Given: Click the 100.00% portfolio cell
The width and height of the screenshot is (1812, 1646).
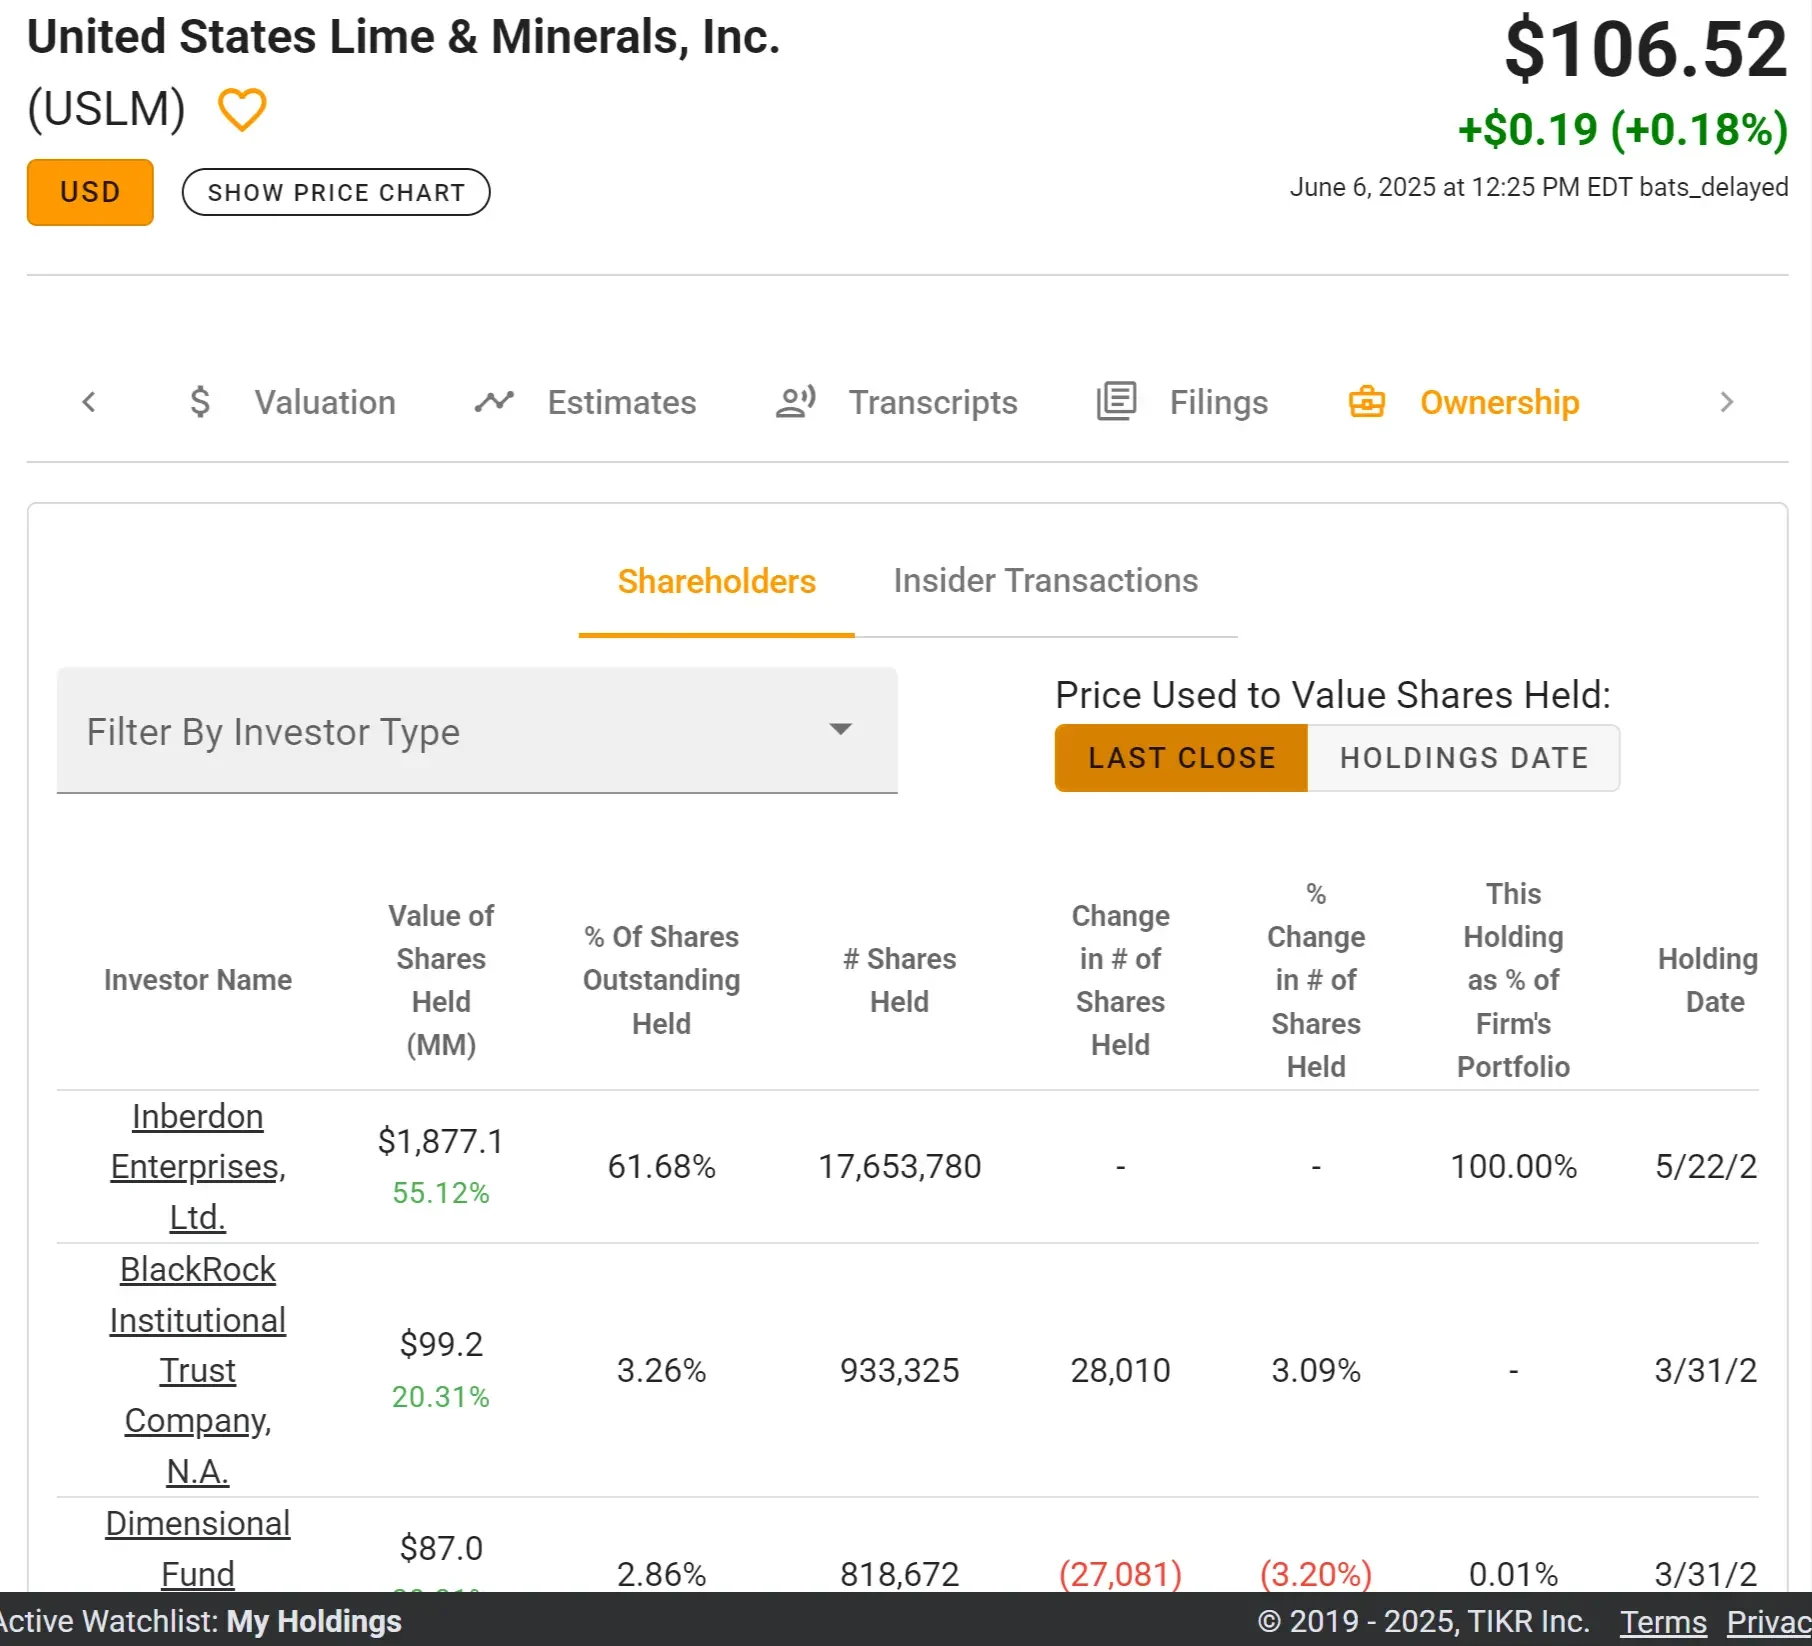Looking at the screenshot, I should tap(1513, 1166).
